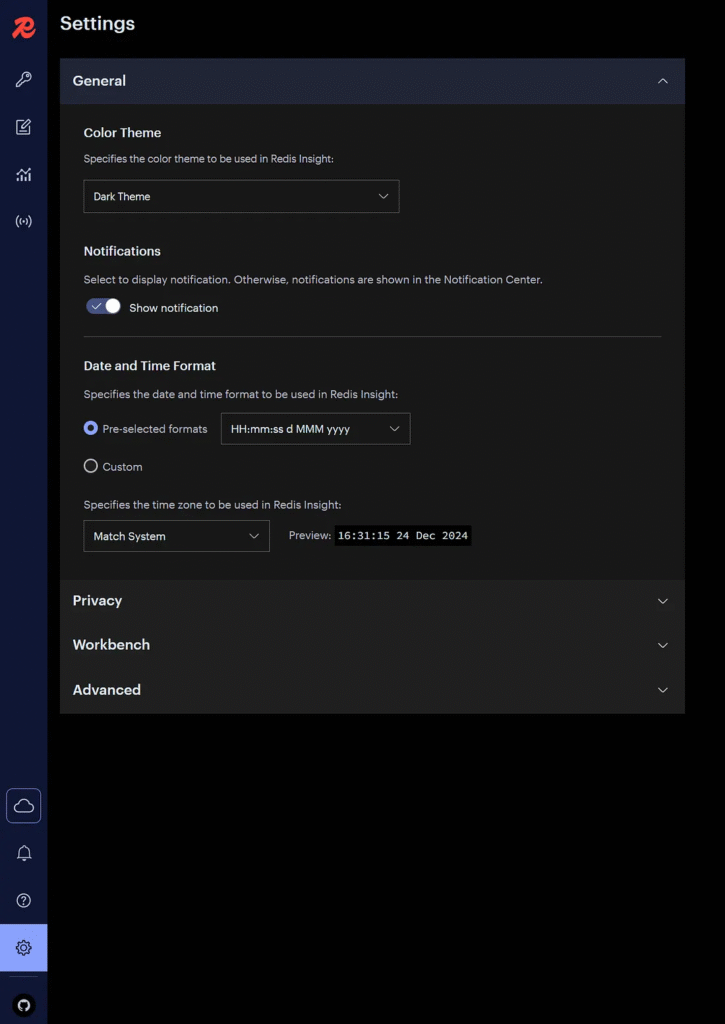Open the GitHub repository icon
Image resolution: width=725 pixels, height=1024 pixels.
pyautogui.click(x=24, y=1004)
